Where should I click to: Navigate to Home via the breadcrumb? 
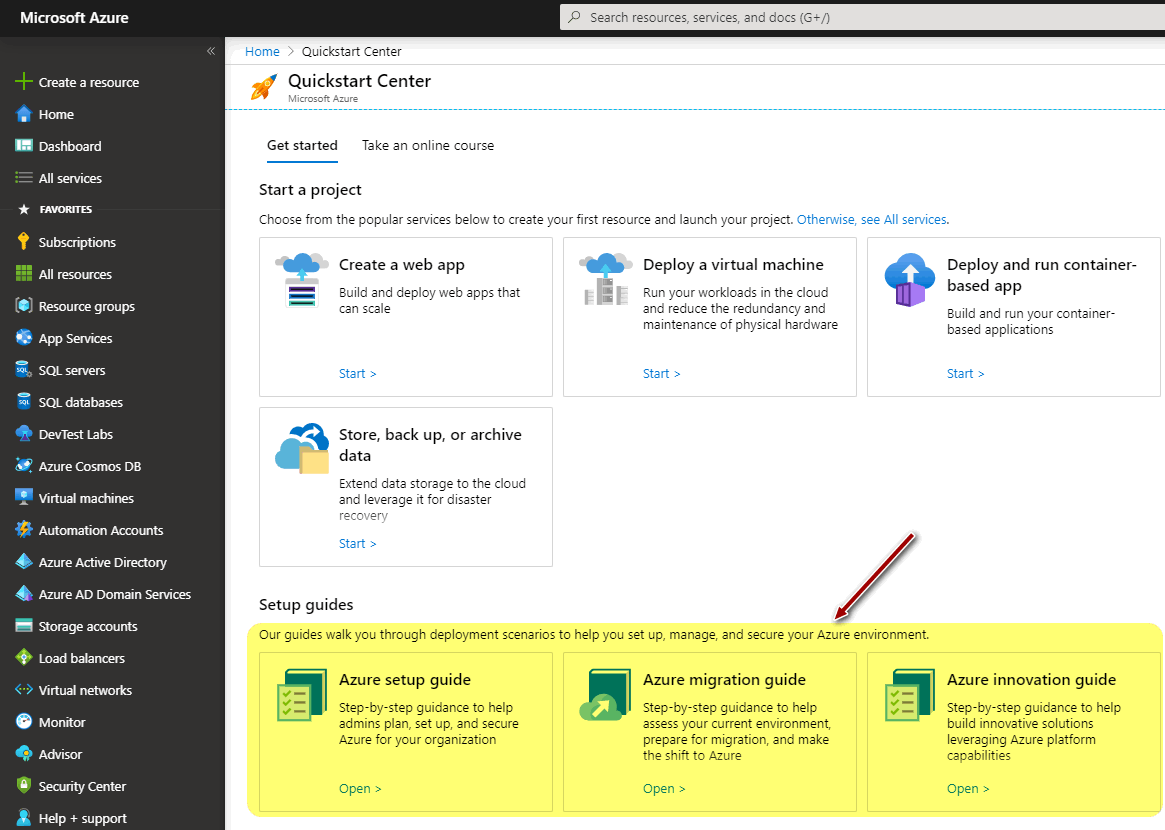click(x=262, y=51)
